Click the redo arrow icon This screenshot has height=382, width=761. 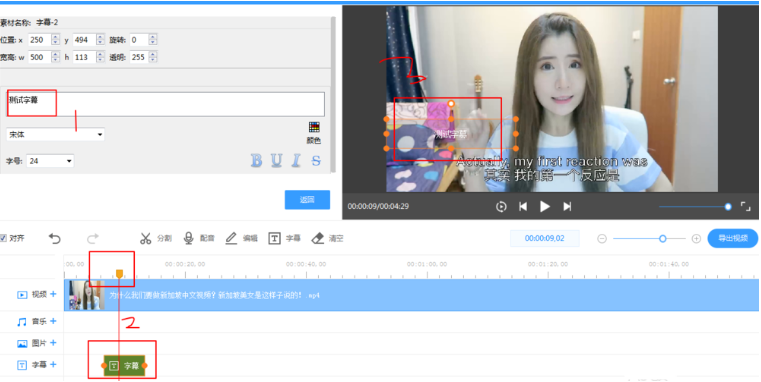coord(93,238)
